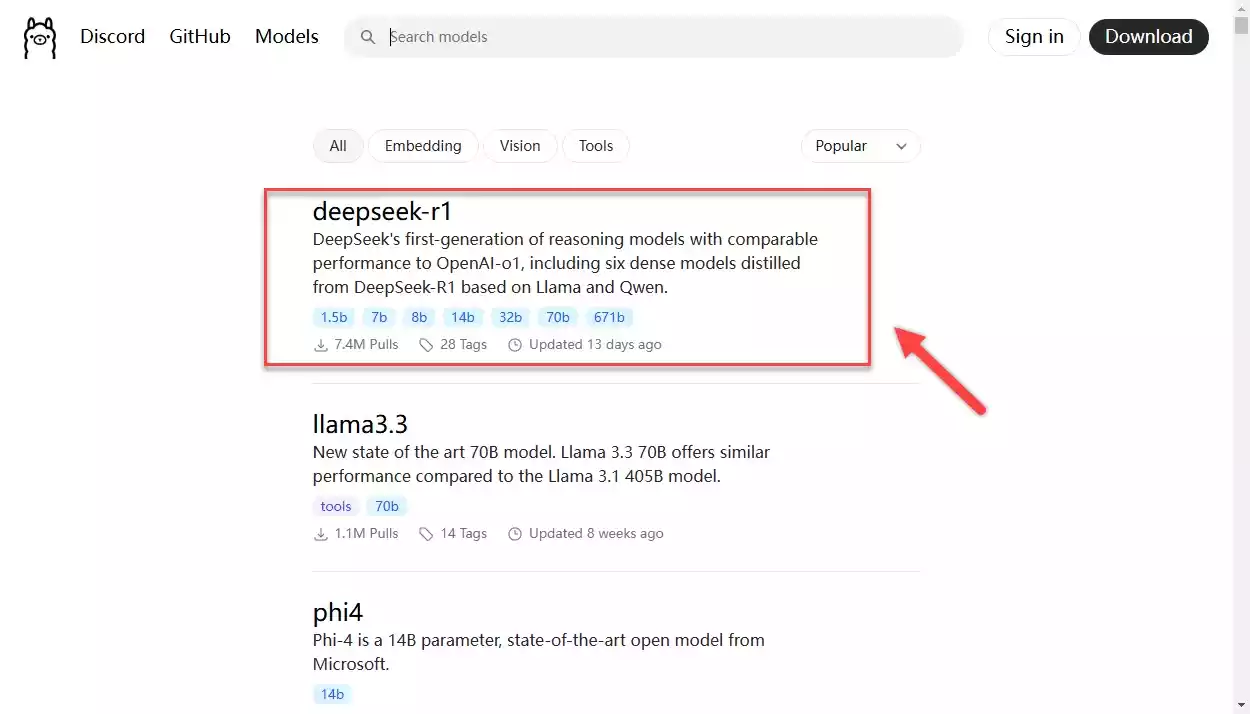Select the Tools filter tab
Viewport: 1250px width, 714px height.
point(596,146)
